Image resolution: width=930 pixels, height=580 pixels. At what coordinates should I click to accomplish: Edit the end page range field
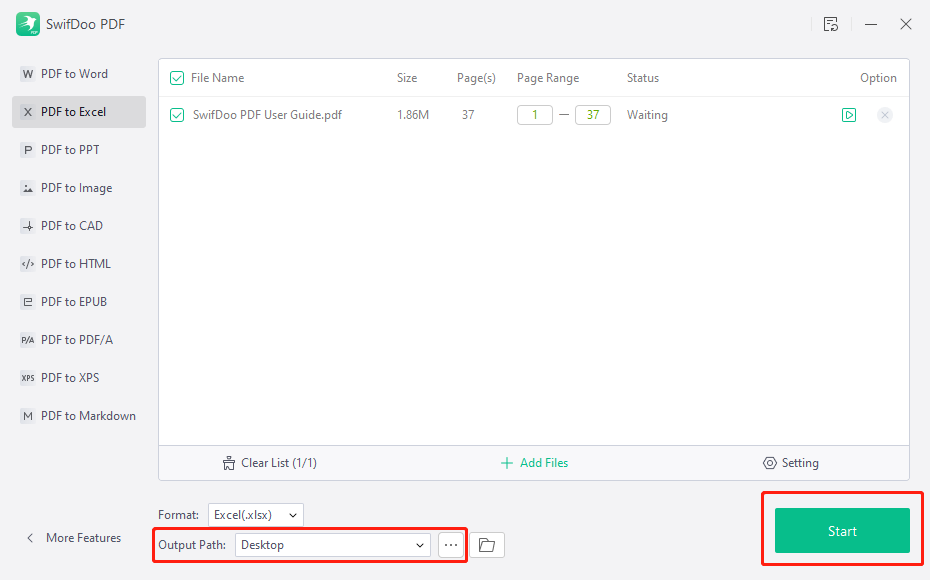pos(593,115)
